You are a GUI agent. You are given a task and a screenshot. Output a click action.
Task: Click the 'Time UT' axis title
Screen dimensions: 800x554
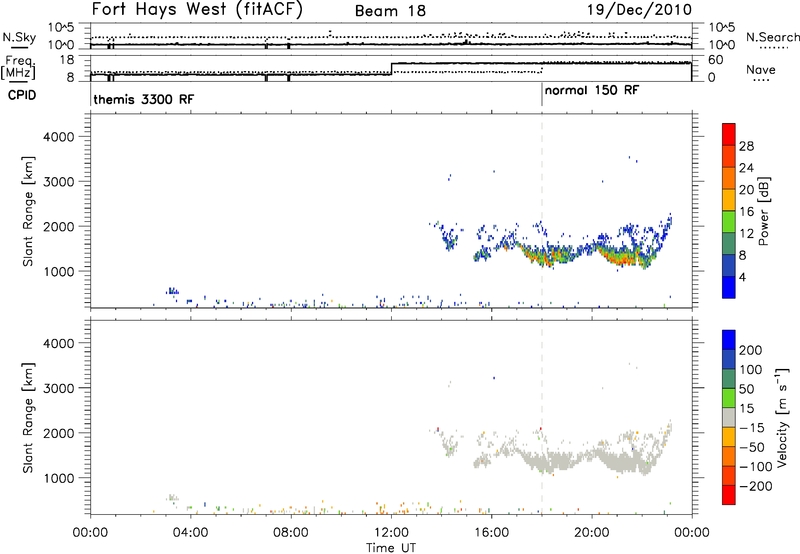coord(391,548)
